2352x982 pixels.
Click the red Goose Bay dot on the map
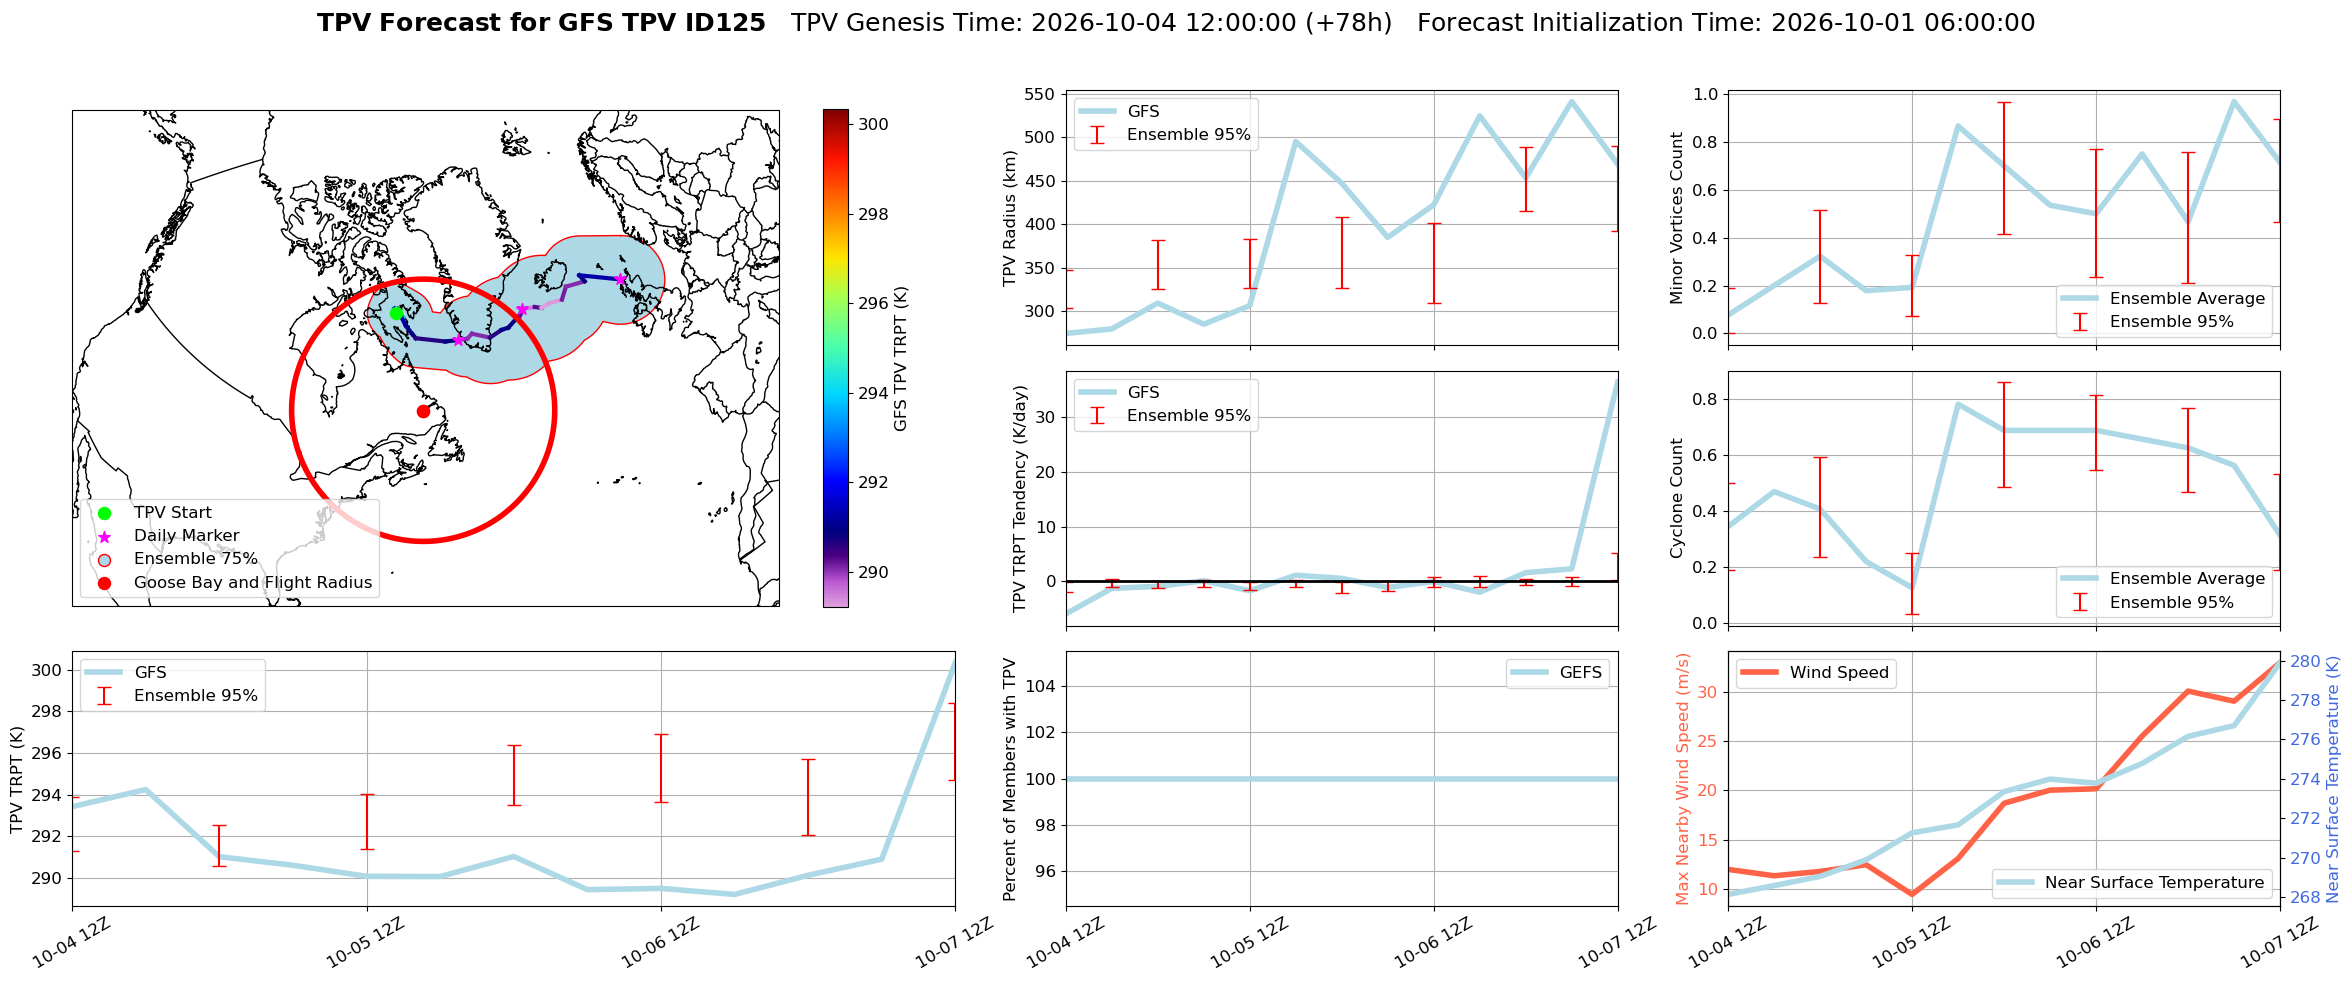tap(423, 411)
